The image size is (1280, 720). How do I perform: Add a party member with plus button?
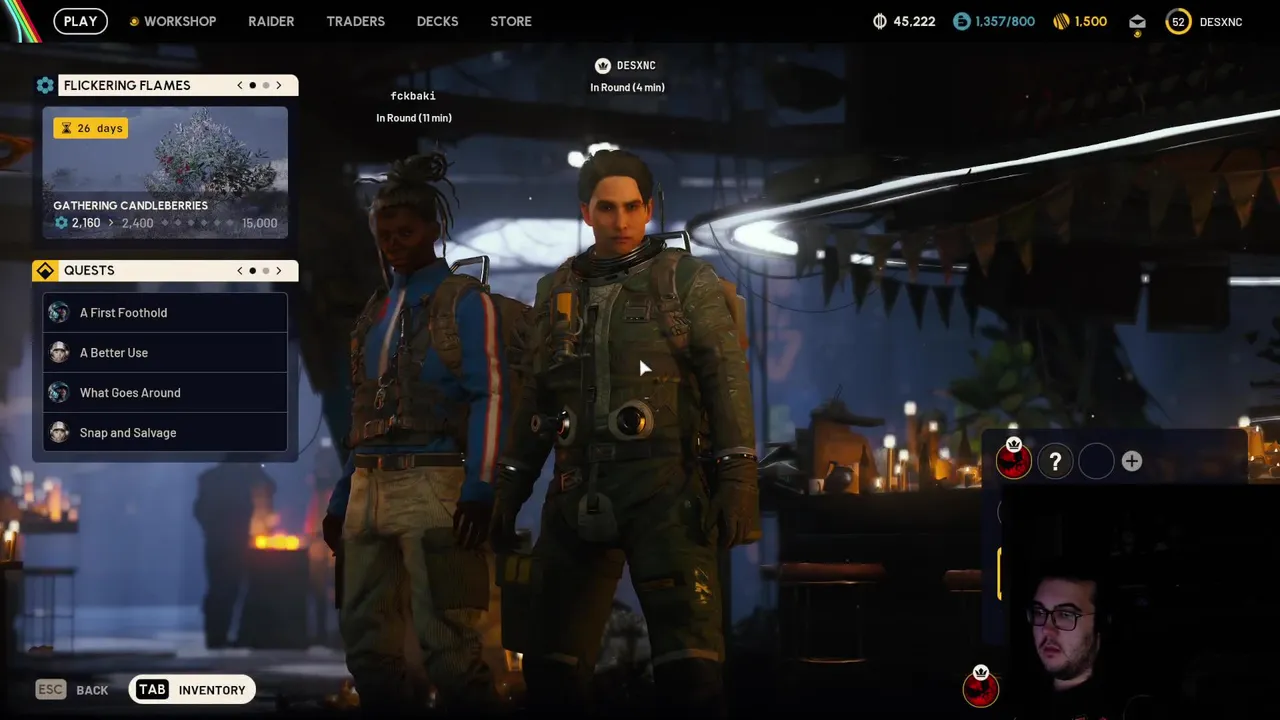[x=1131, y=461]
